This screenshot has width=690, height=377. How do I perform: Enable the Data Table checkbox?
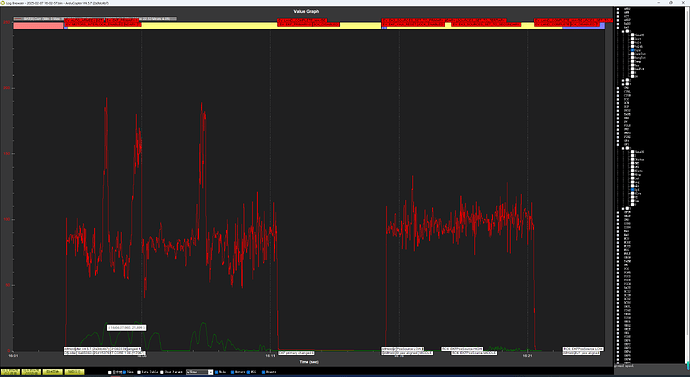click(139, 372)
